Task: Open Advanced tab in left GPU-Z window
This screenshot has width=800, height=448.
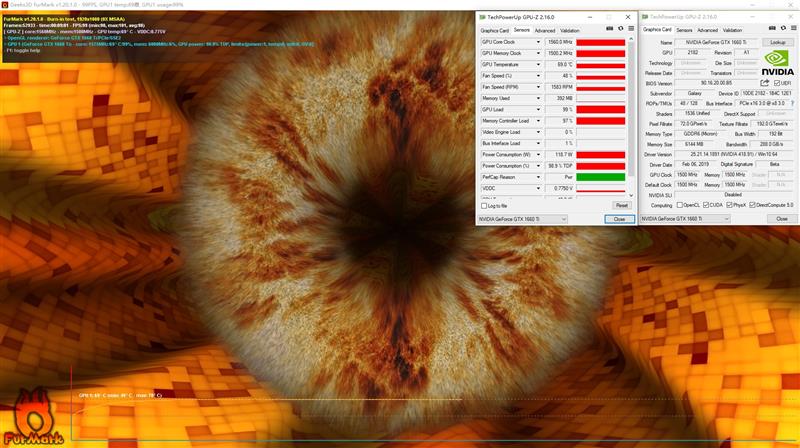Action: click(544, 30)
